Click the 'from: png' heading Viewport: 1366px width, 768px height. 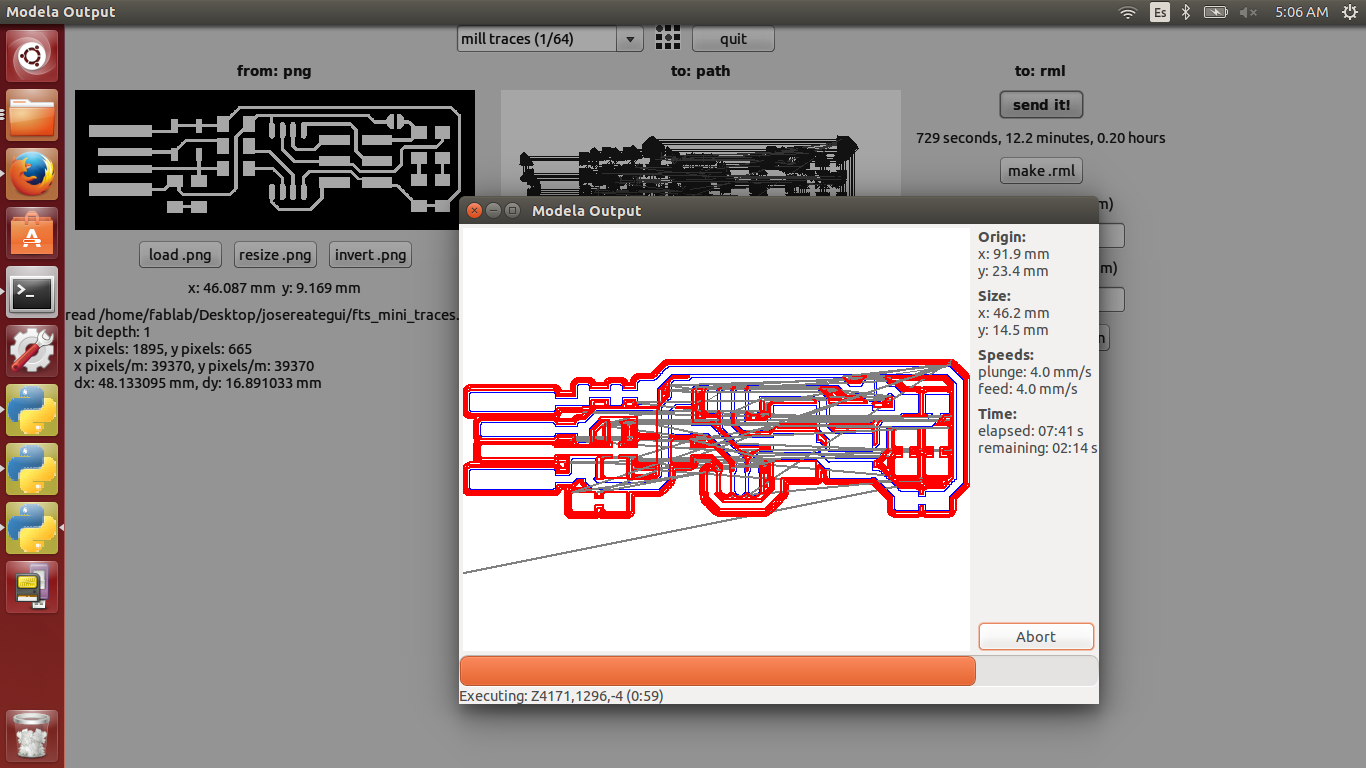pyautogui.click(x=274, y=71)
